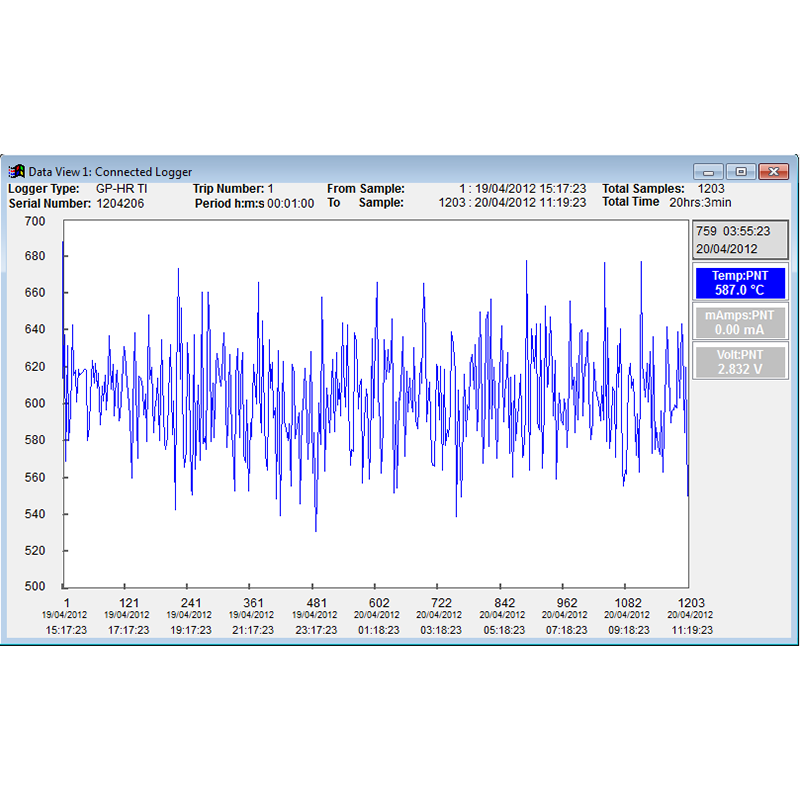Click the Total Samples 1203 value
This screenshot has height=800, width=800.
point(711,189)
